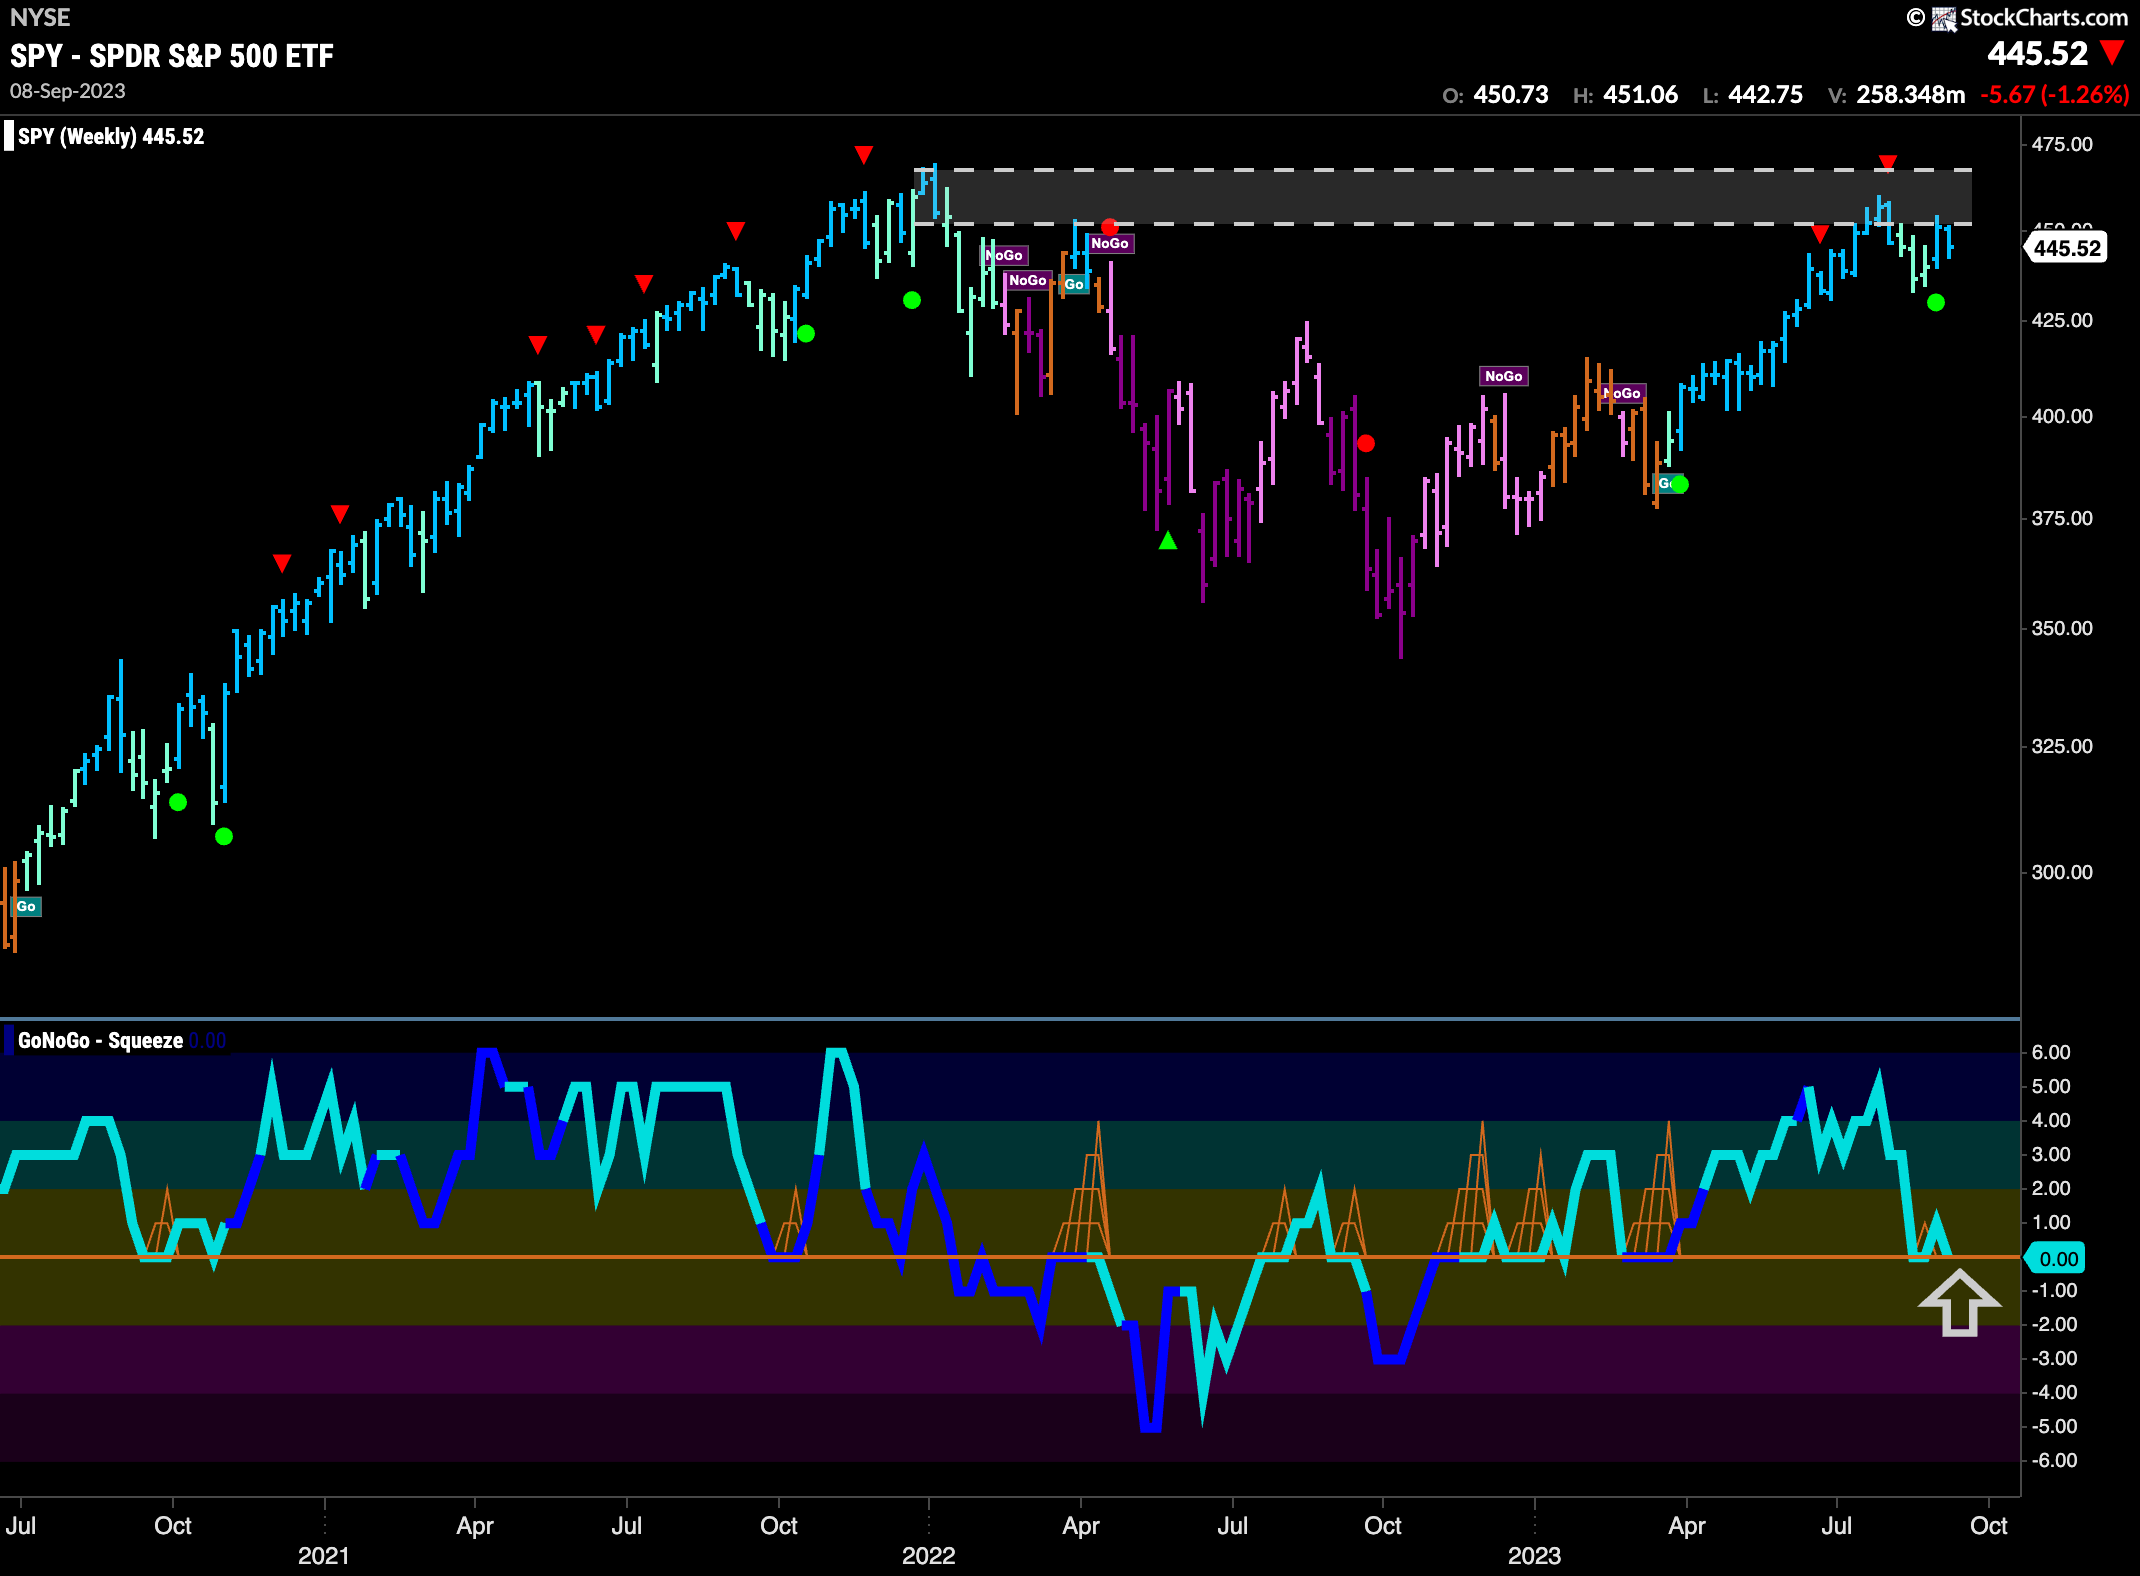Viewport: 2140px width, 1576px height.
Task: Click the 475.00 price axis label
Action: pos(2062,144)
